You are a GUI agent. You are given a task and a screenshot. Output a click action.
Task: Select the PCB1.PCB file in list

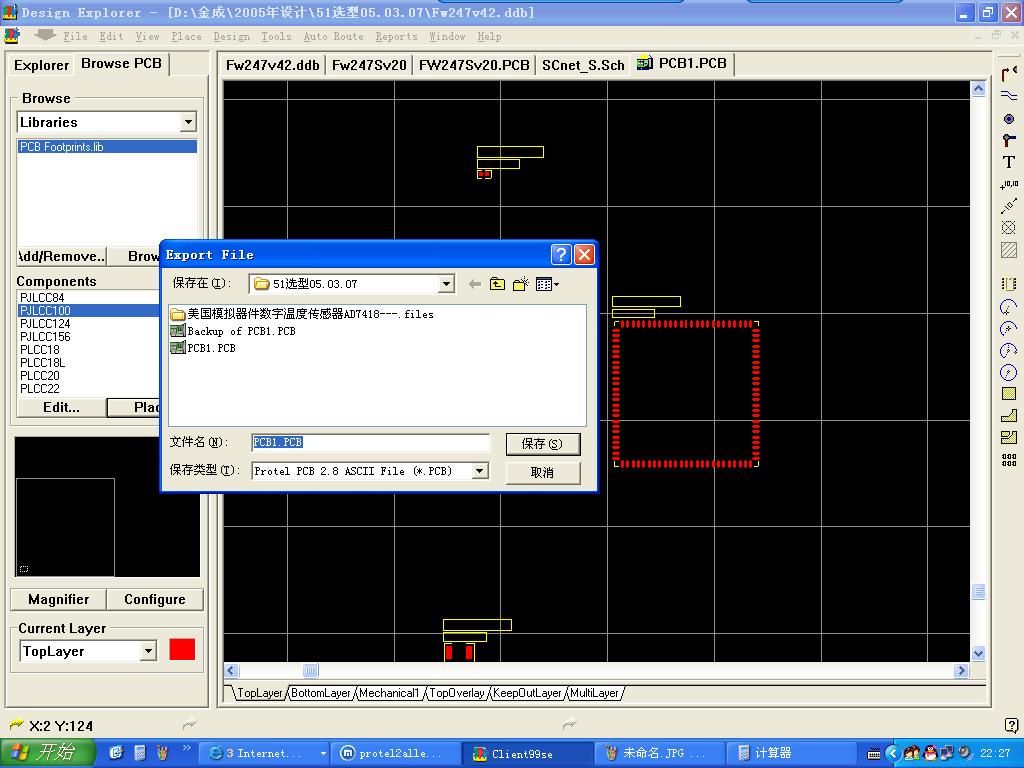point(203,348)
